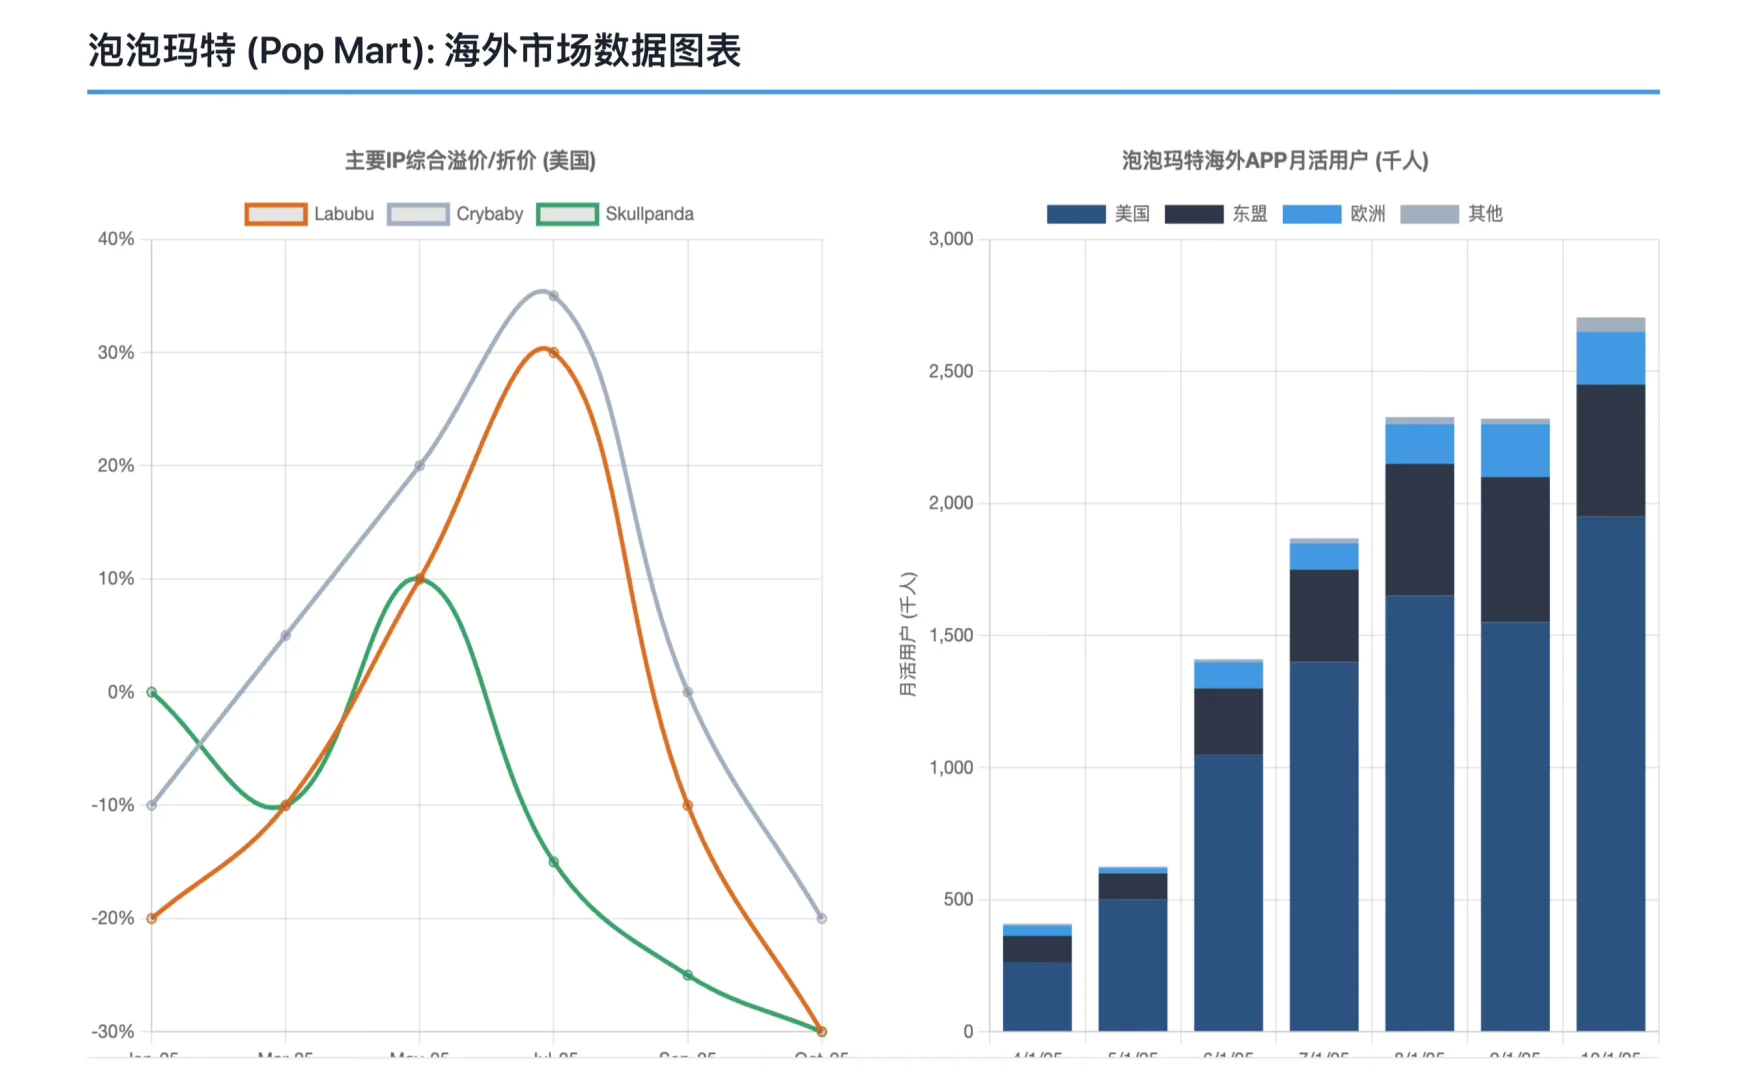Select the Skullpanda data point at -15%
This screenshot has height=1080, width=1748.
pyautogui.click(x=553, y=861)
